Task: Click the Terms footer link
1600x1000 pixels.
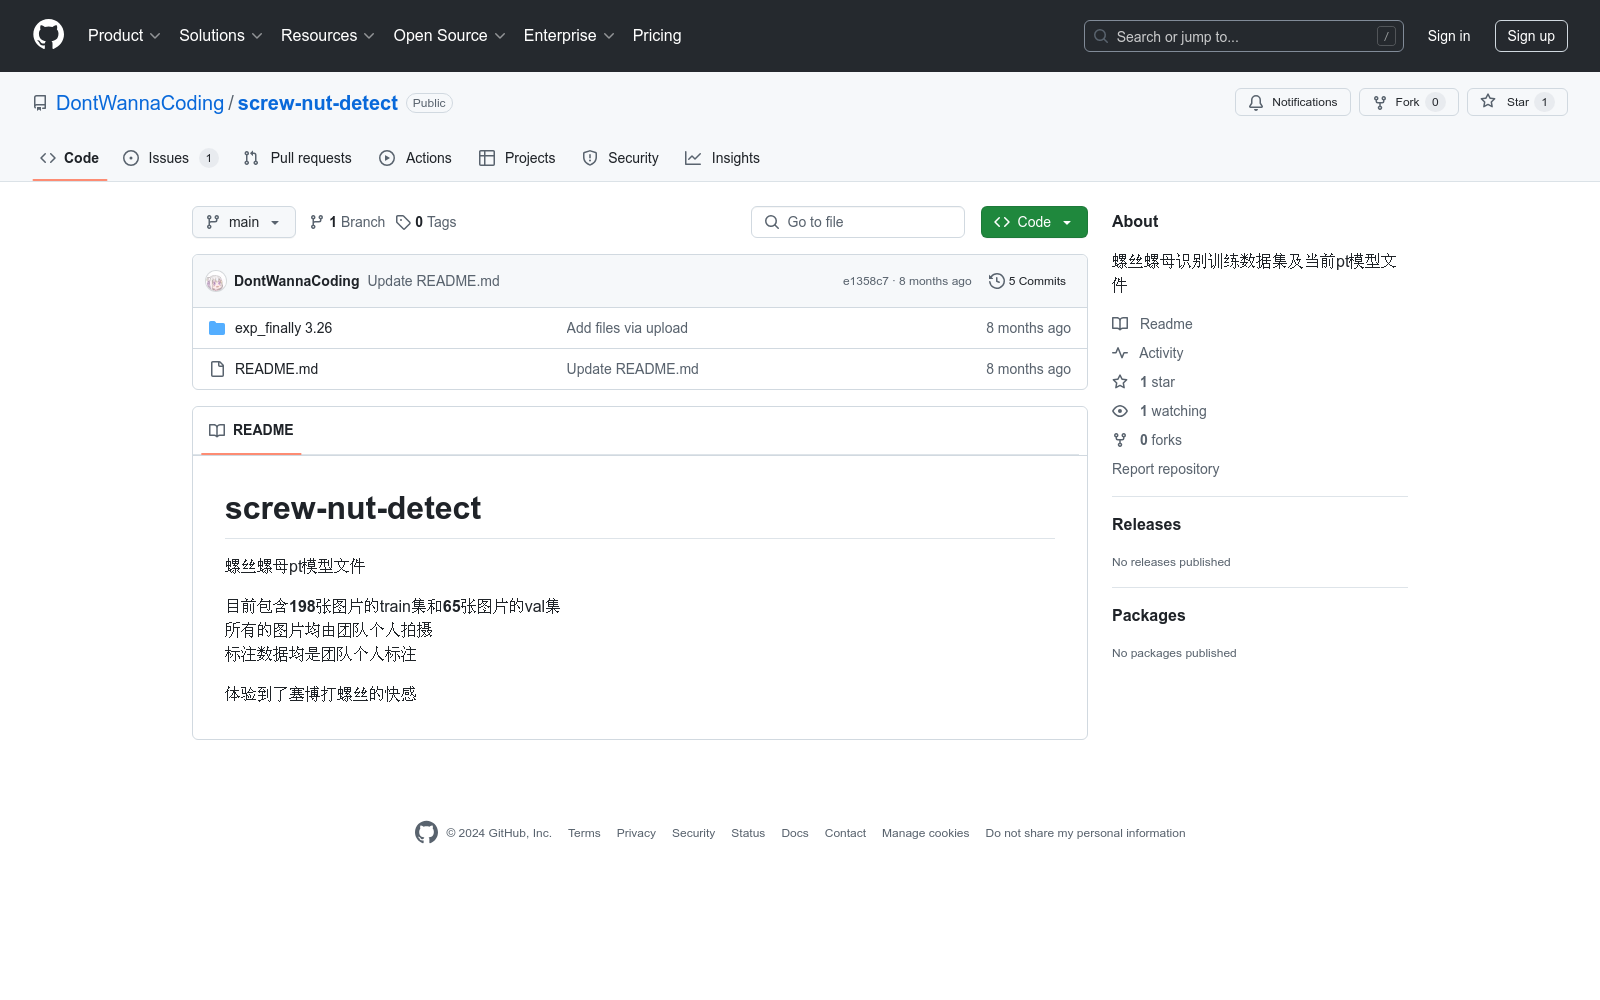Action: click(x=584, y=833)
